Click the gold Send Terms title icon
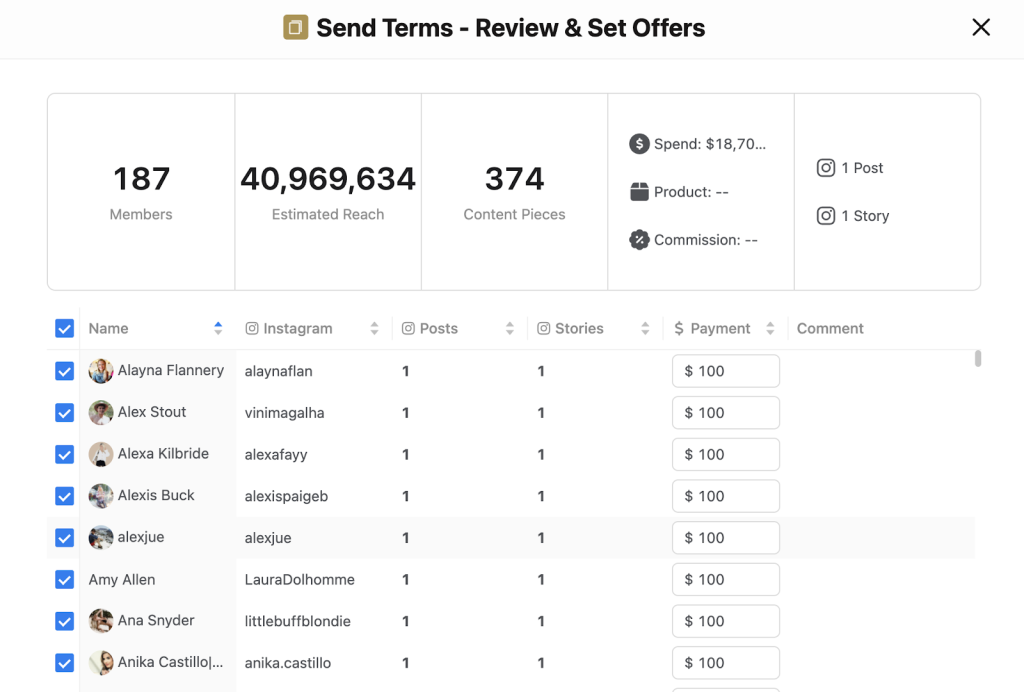 (x=295, y=27)
